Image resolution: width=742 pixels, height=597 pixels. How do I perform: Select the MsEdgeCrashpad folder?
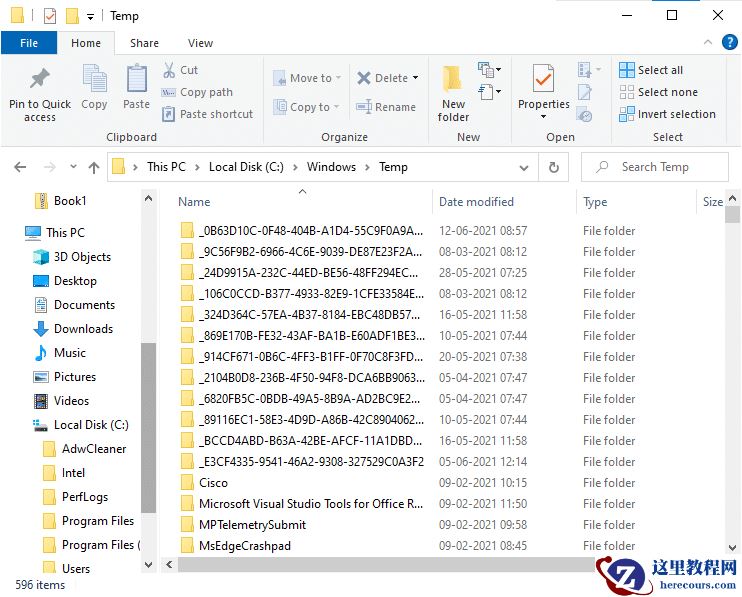point(235,546)
